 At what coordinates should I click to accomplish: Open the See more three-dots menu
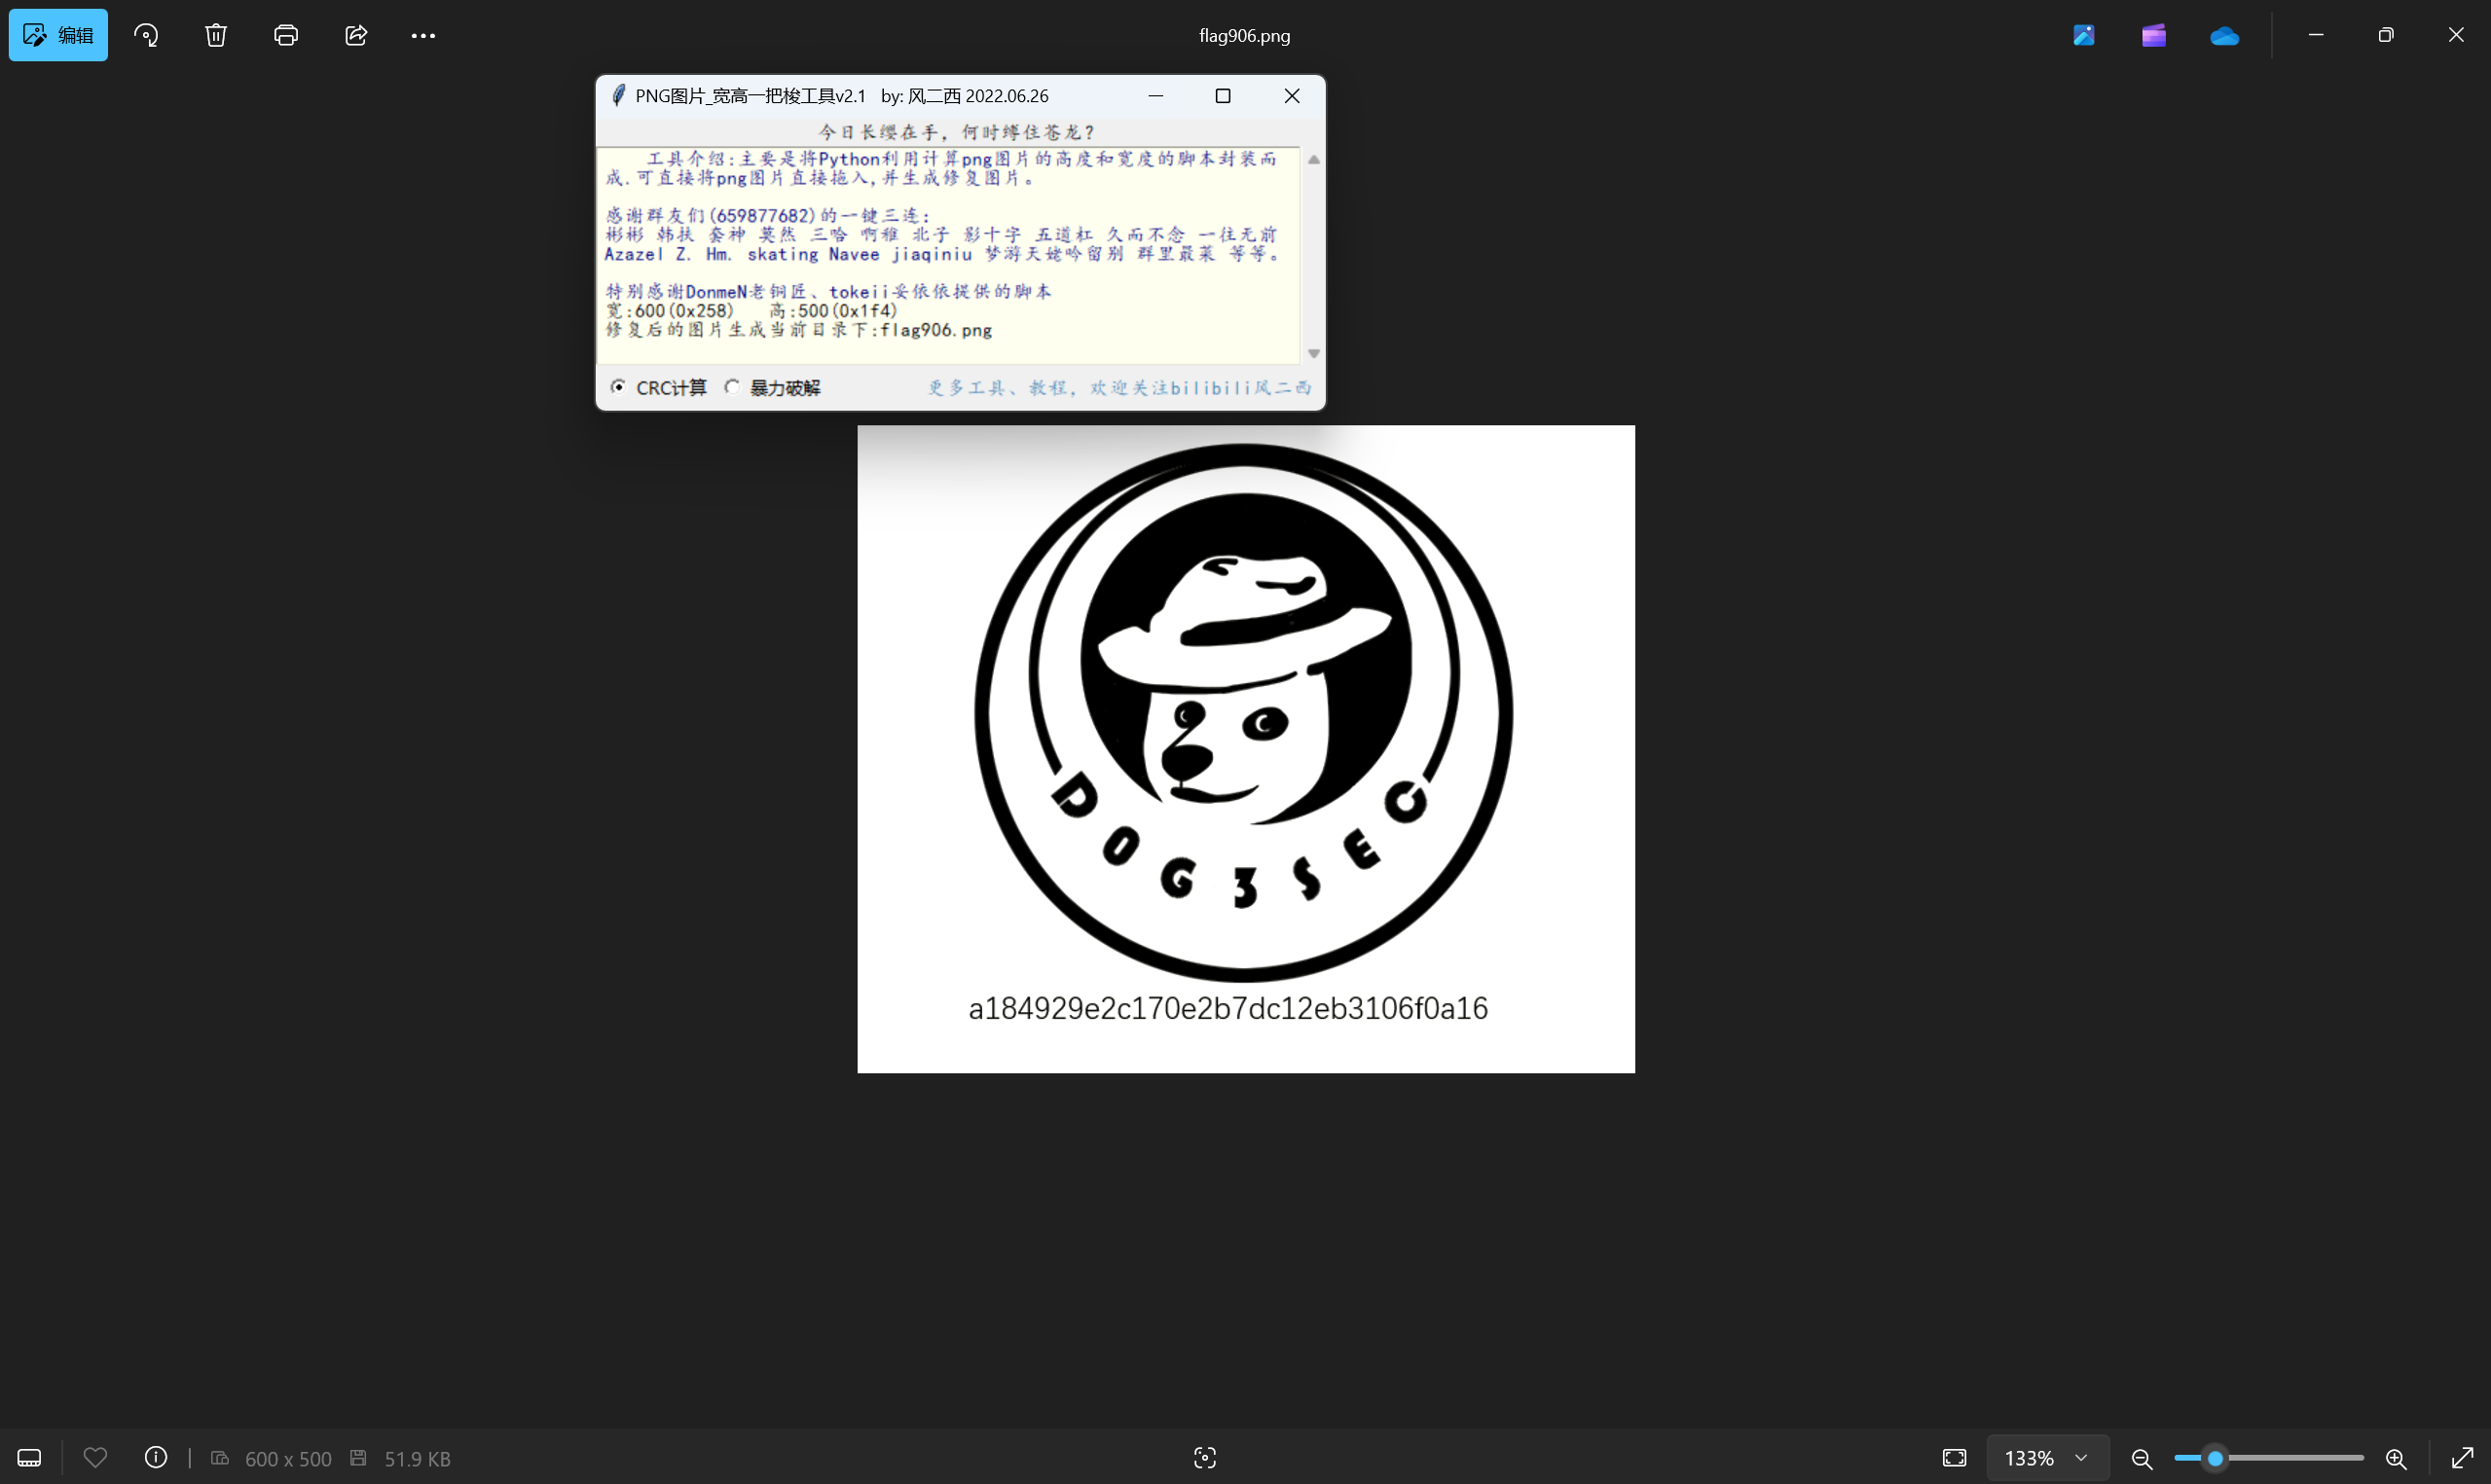[423, 35]
